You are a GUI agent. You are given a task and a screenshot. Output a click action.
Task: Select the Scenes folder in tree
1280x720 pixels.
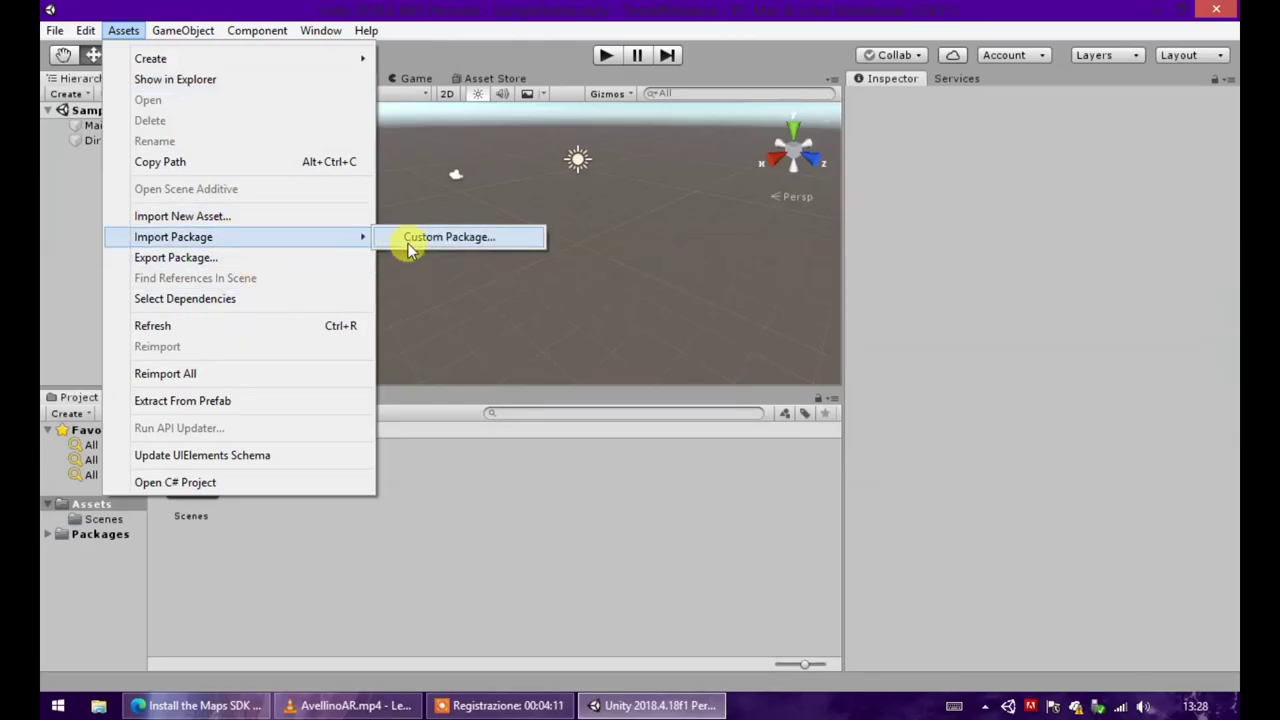tap(96, 519)
